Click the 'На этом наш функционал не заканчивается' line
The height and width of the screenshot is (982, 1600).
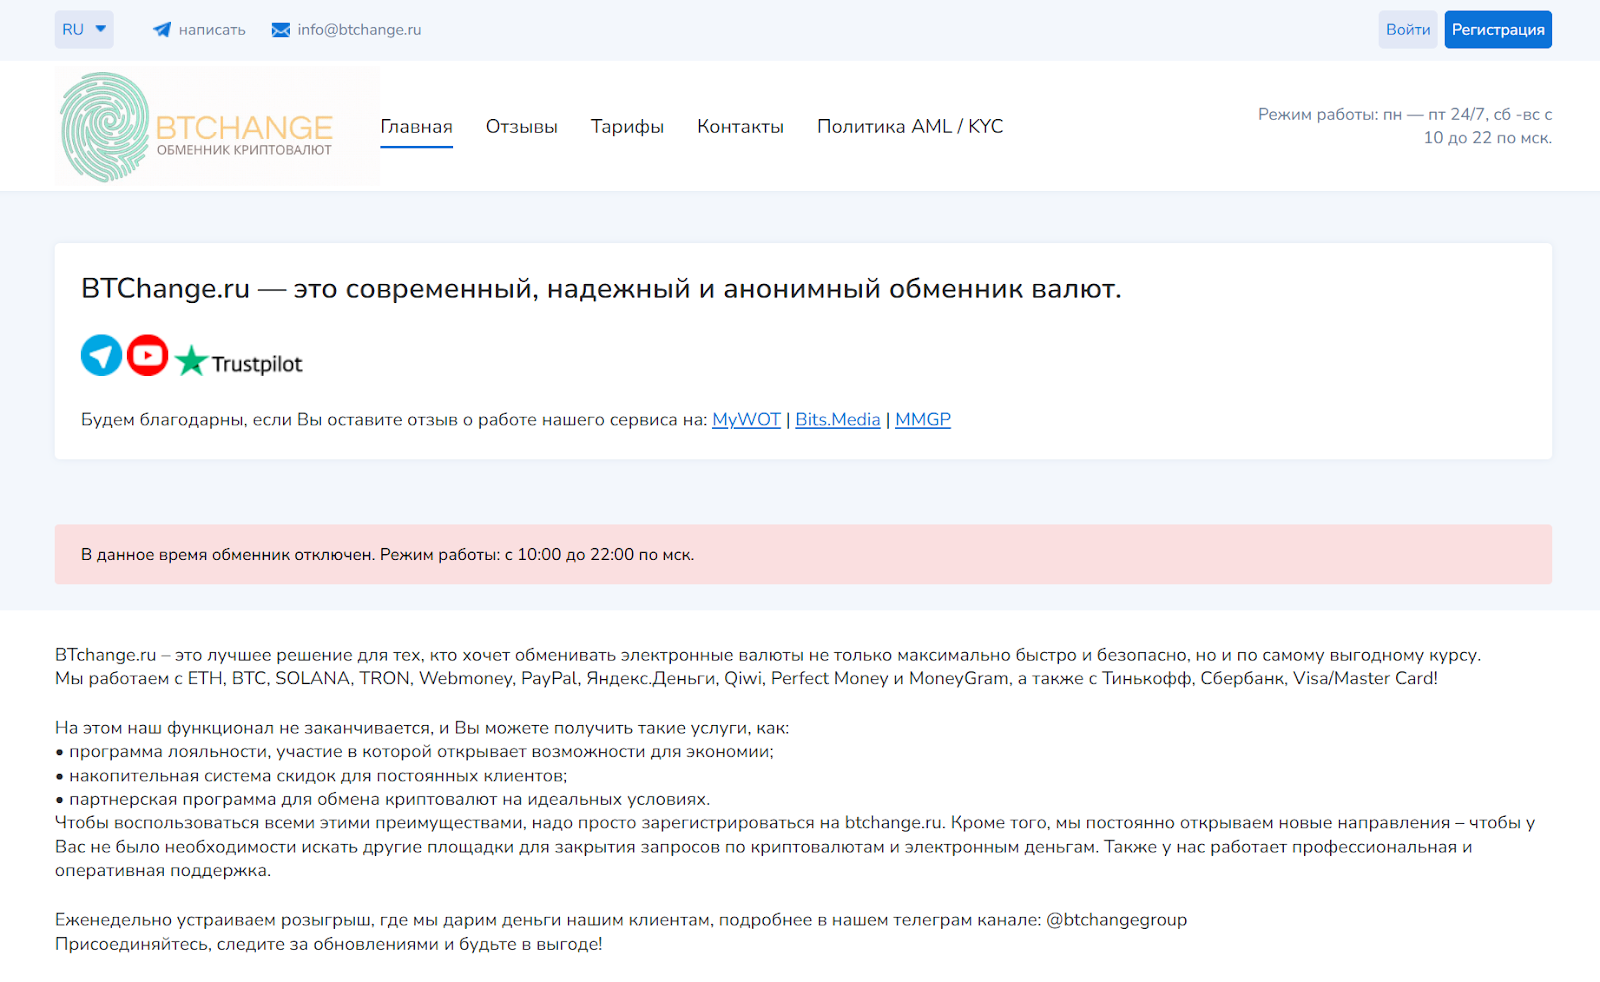pos(422,728)
